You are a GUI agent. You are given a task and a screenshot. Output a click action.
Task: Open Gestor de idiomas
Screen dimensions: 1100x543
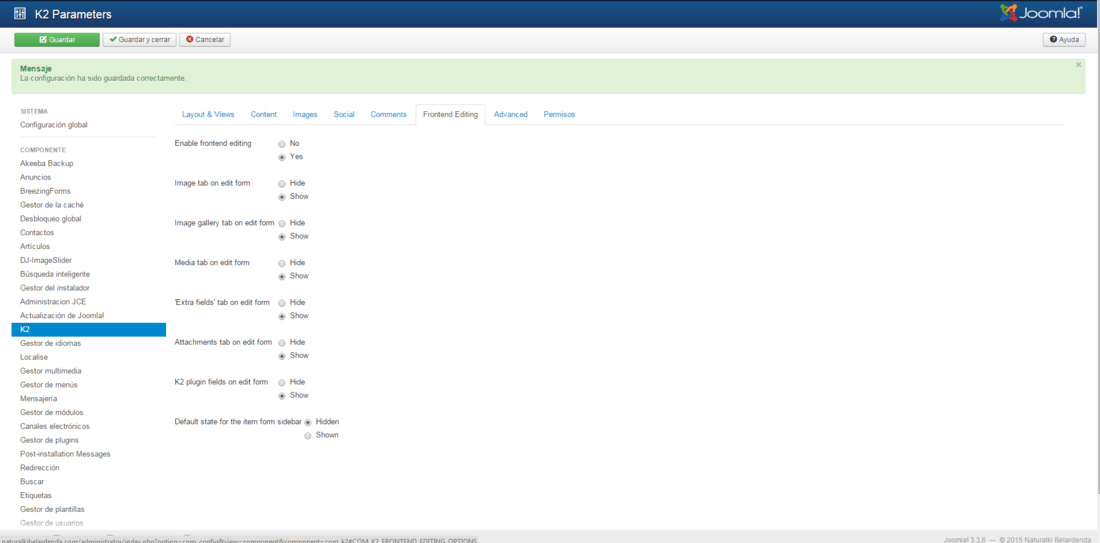pos(51,343)
